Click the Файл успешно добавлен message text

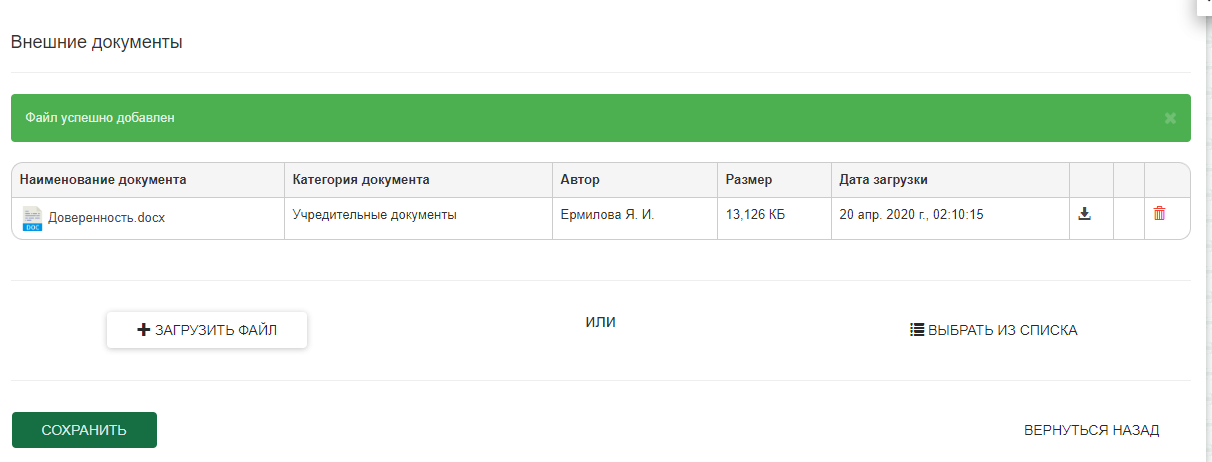(x=100, y=118)
